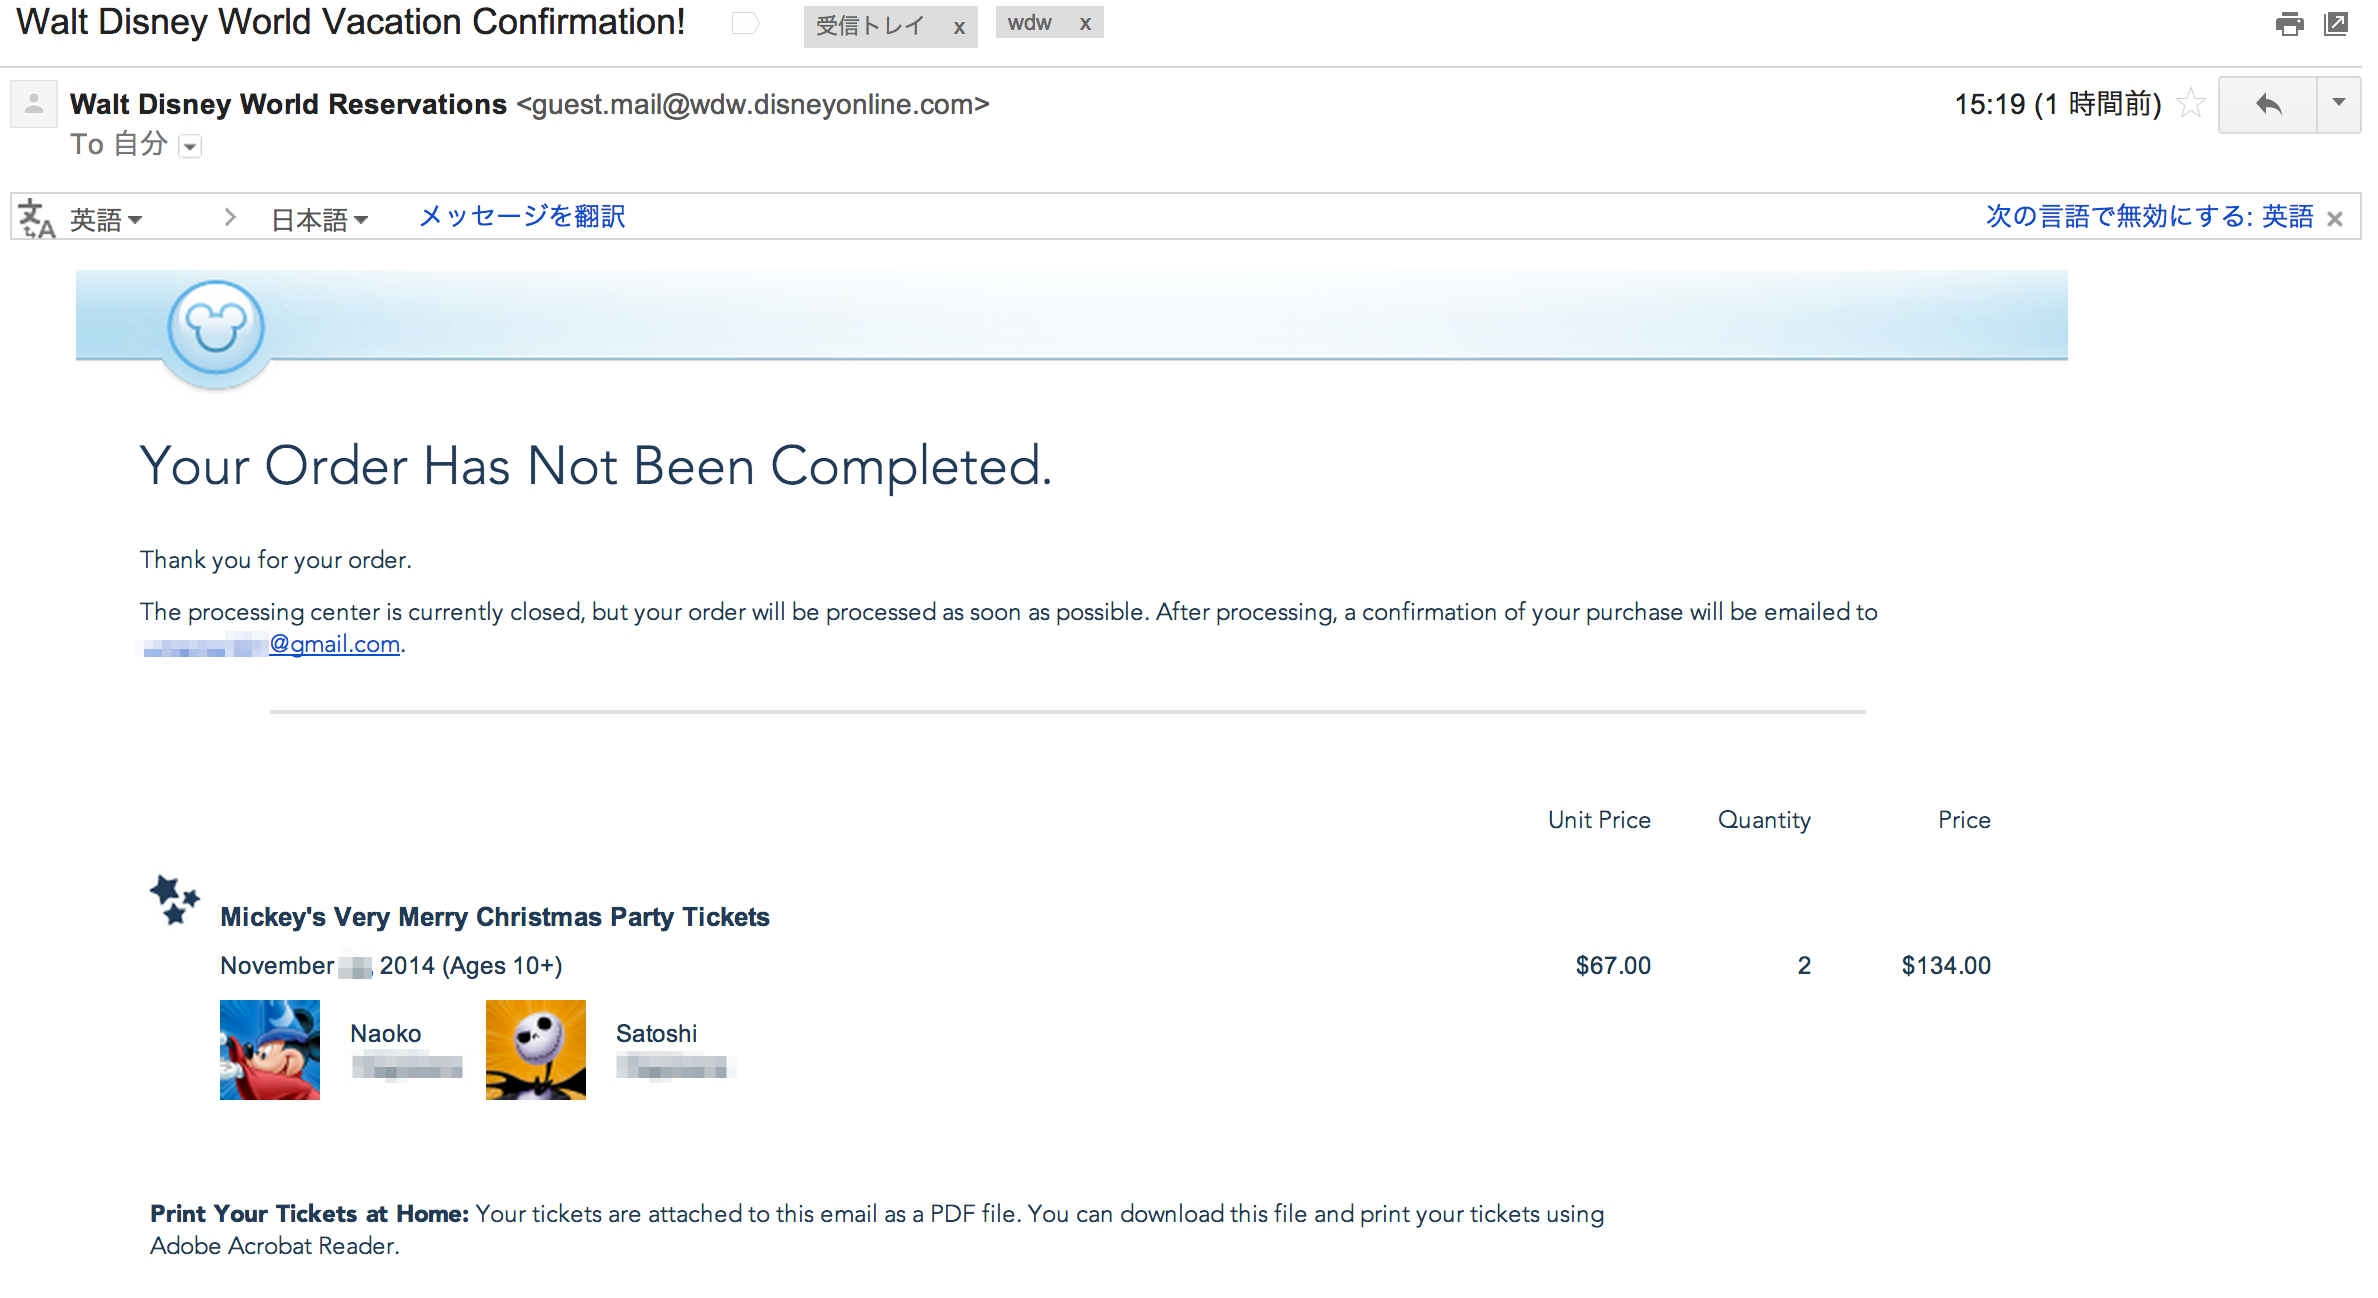Click the メッセージを翻訳 link
The width and height of the screenshot is (2378, 1298).
(x=522, y=217)
